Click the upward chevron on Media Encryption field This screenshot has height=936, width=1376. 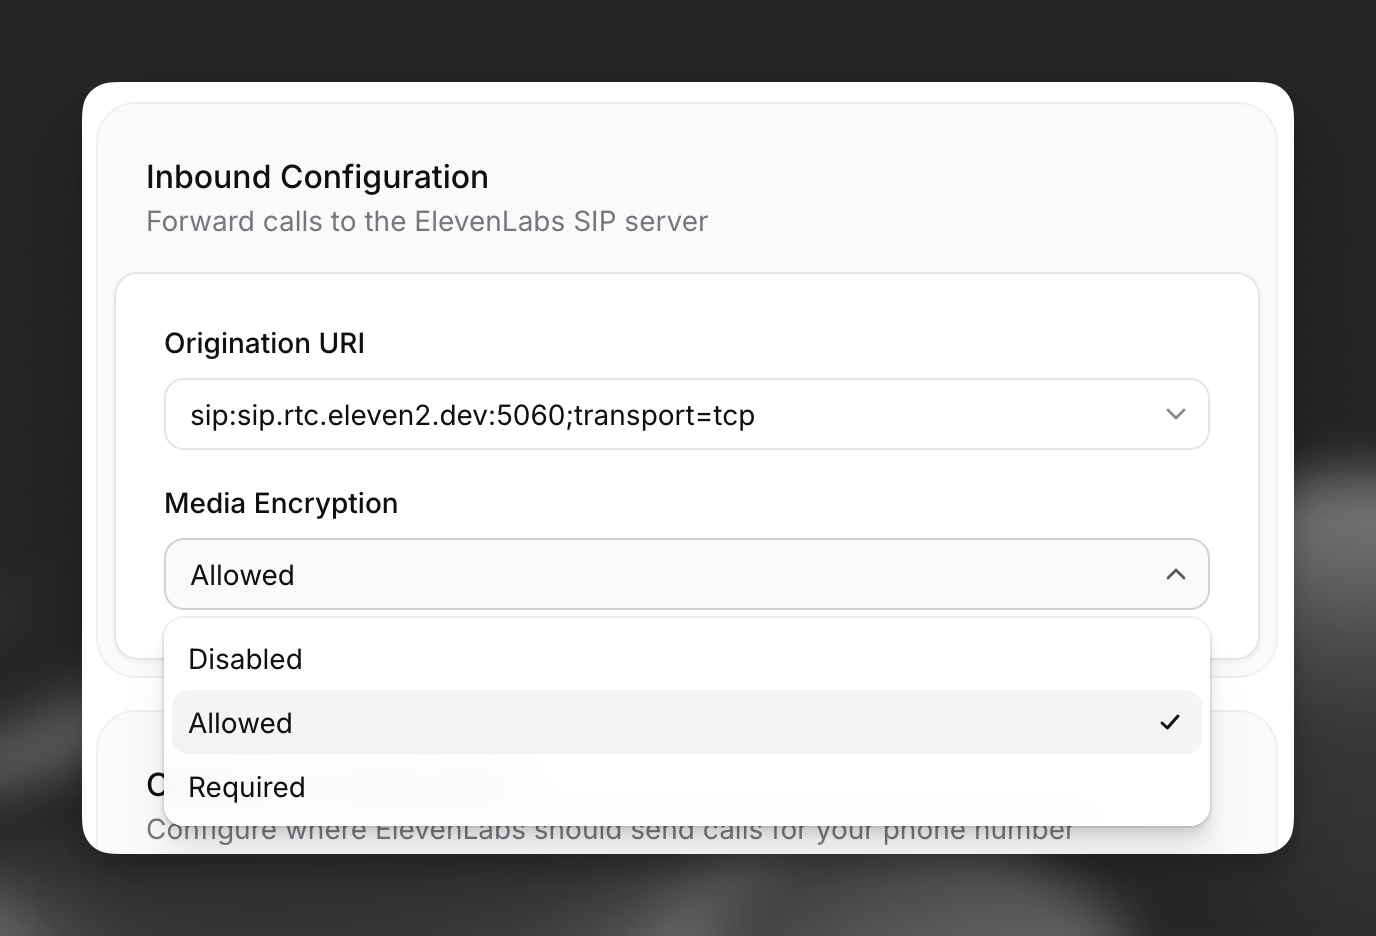click(x=1176, y=574)
